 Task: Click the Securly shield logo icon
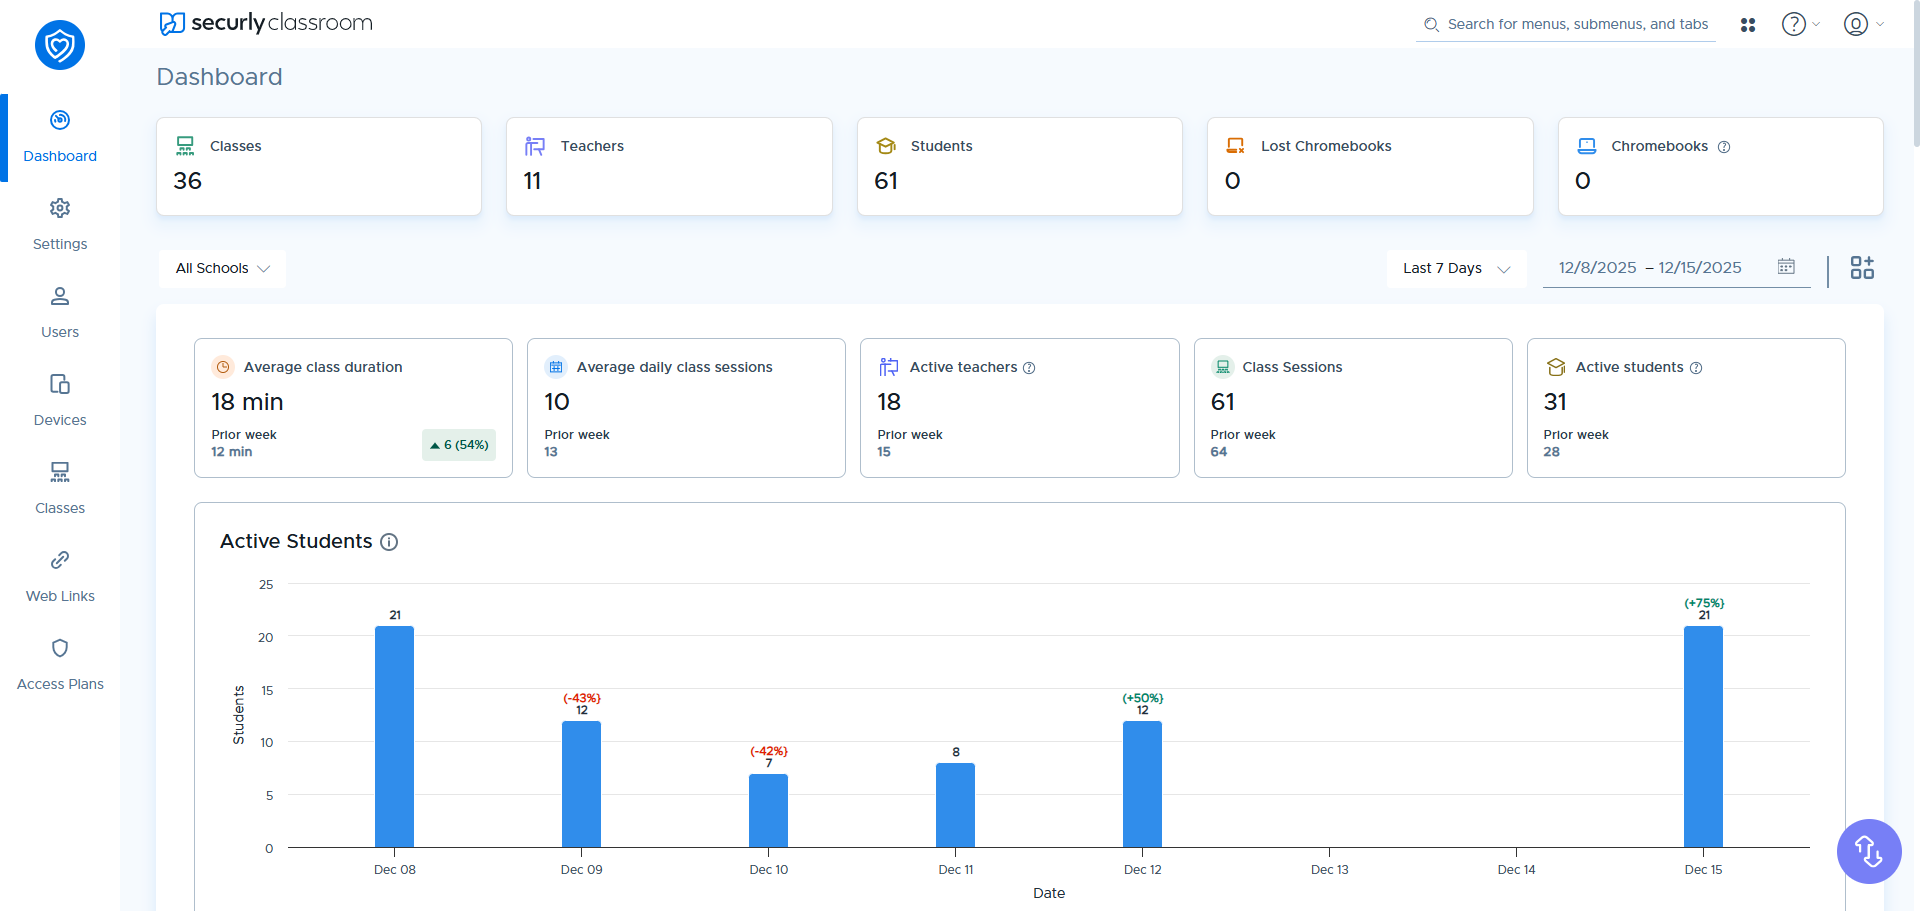(60, 45)
